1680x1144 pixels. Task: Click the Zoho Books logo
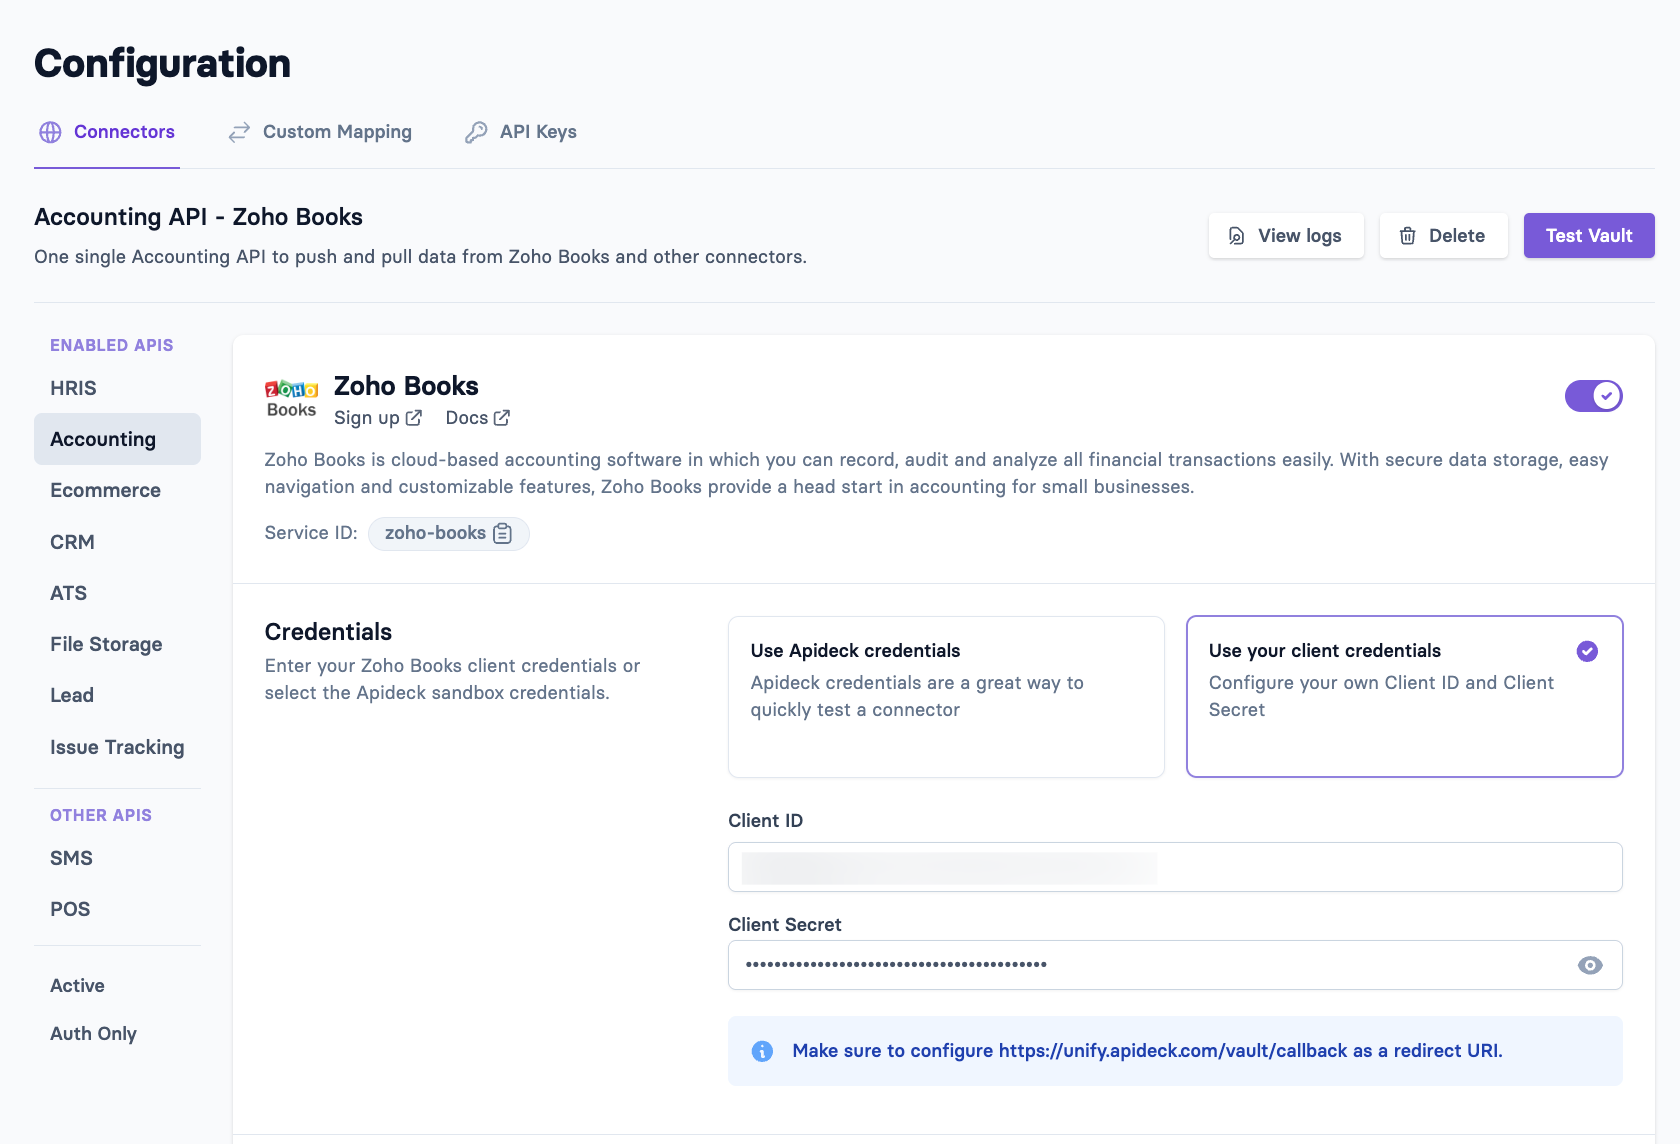(x=291, y=398)
